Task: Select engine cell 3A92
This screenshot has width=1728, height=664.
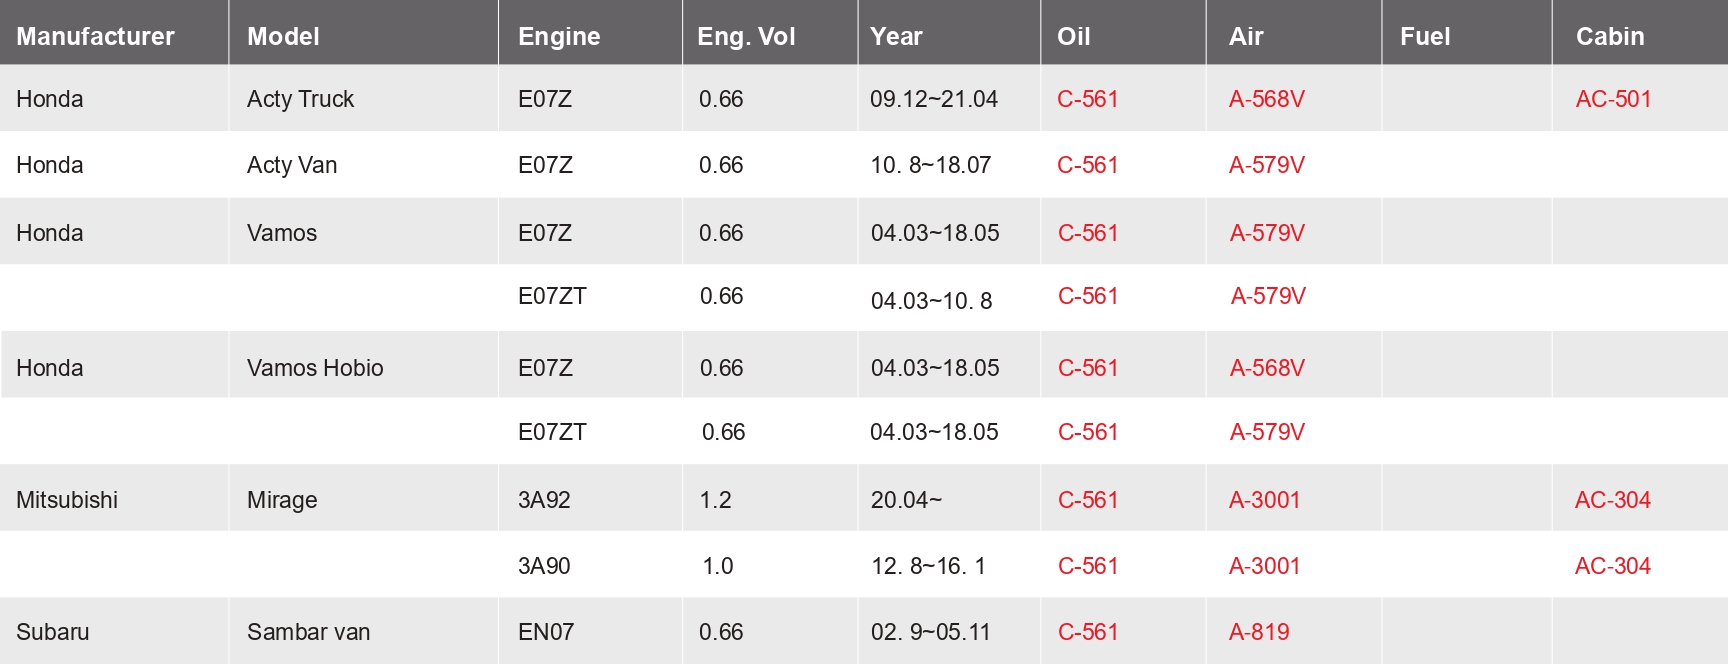Action: point(544,500)
